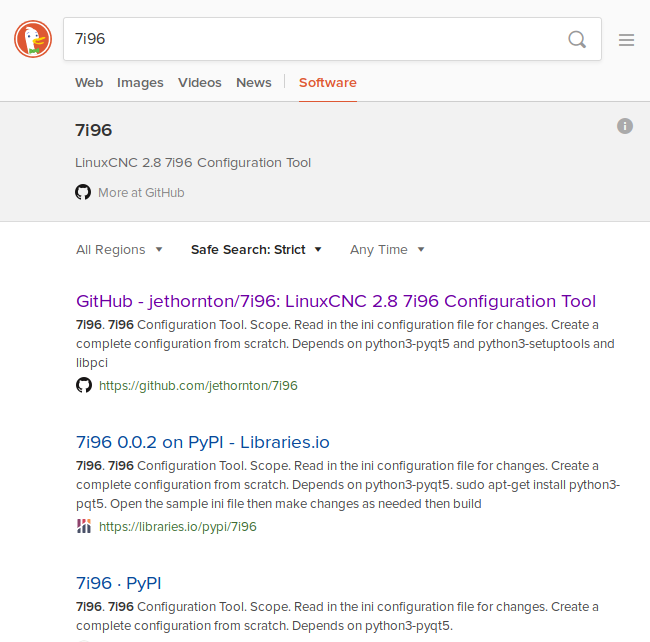
Task: Open the hamburger menu icon
Action: (626, 40)
